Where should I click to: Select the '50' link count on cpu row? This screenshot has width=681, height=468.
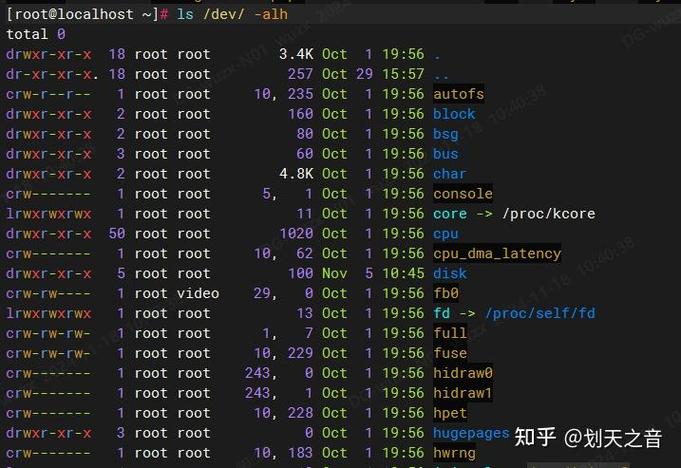point(117,234)
